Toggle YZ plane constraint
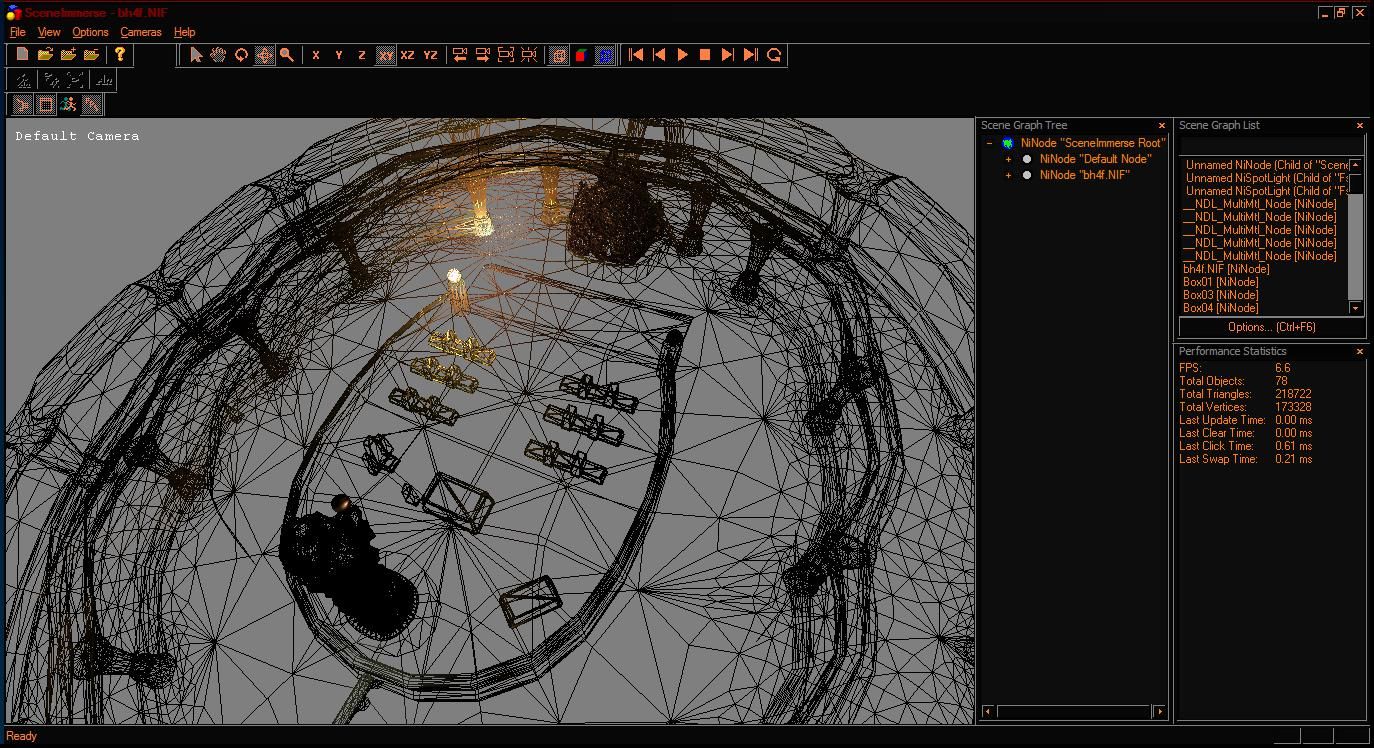Screen dimensions: 1374x748 point(430,55)
